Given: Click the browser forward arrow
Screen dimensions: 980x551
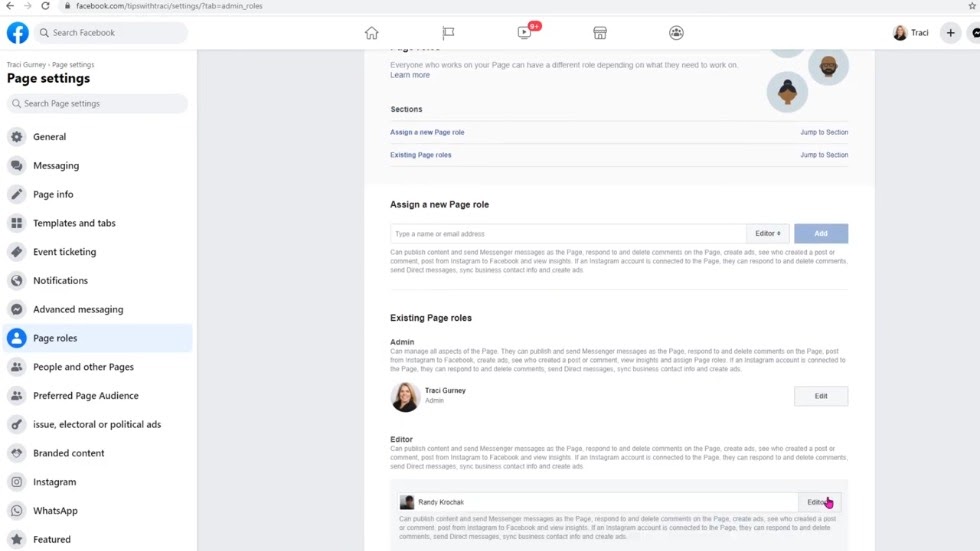Looking at the screenshot, I should click(28, 6).
